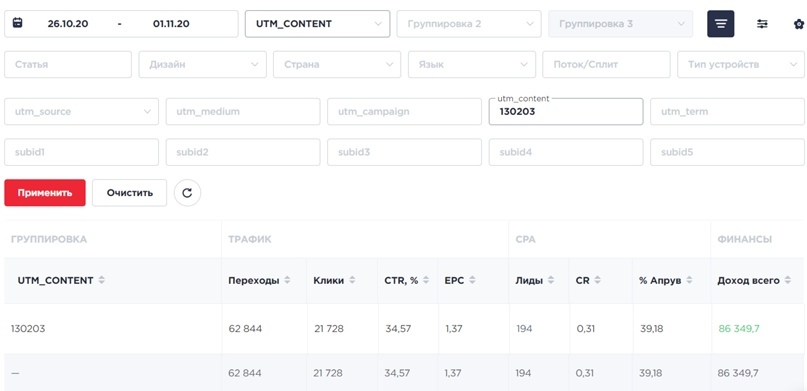Expand the utm_source dropdown
The height and width of the screenshot is (391, 807).
click(x=81, y=112)
